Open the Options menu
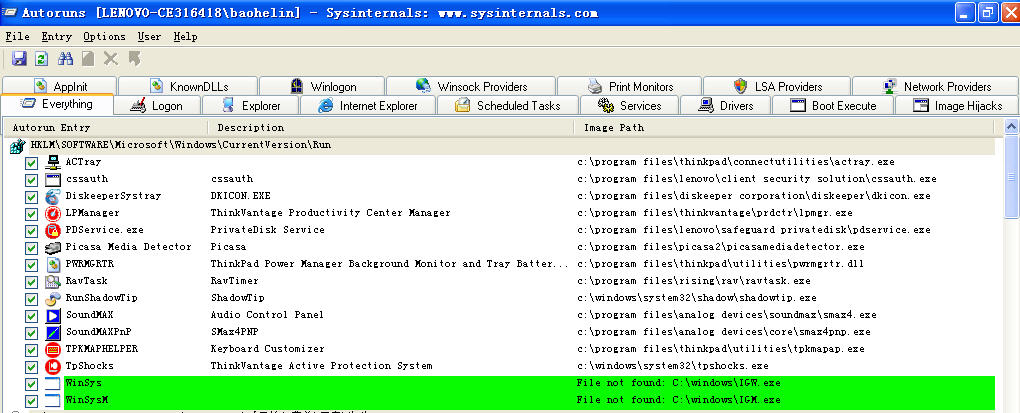Viewport: 1020px width, 413px height. [x=104, y=36]
